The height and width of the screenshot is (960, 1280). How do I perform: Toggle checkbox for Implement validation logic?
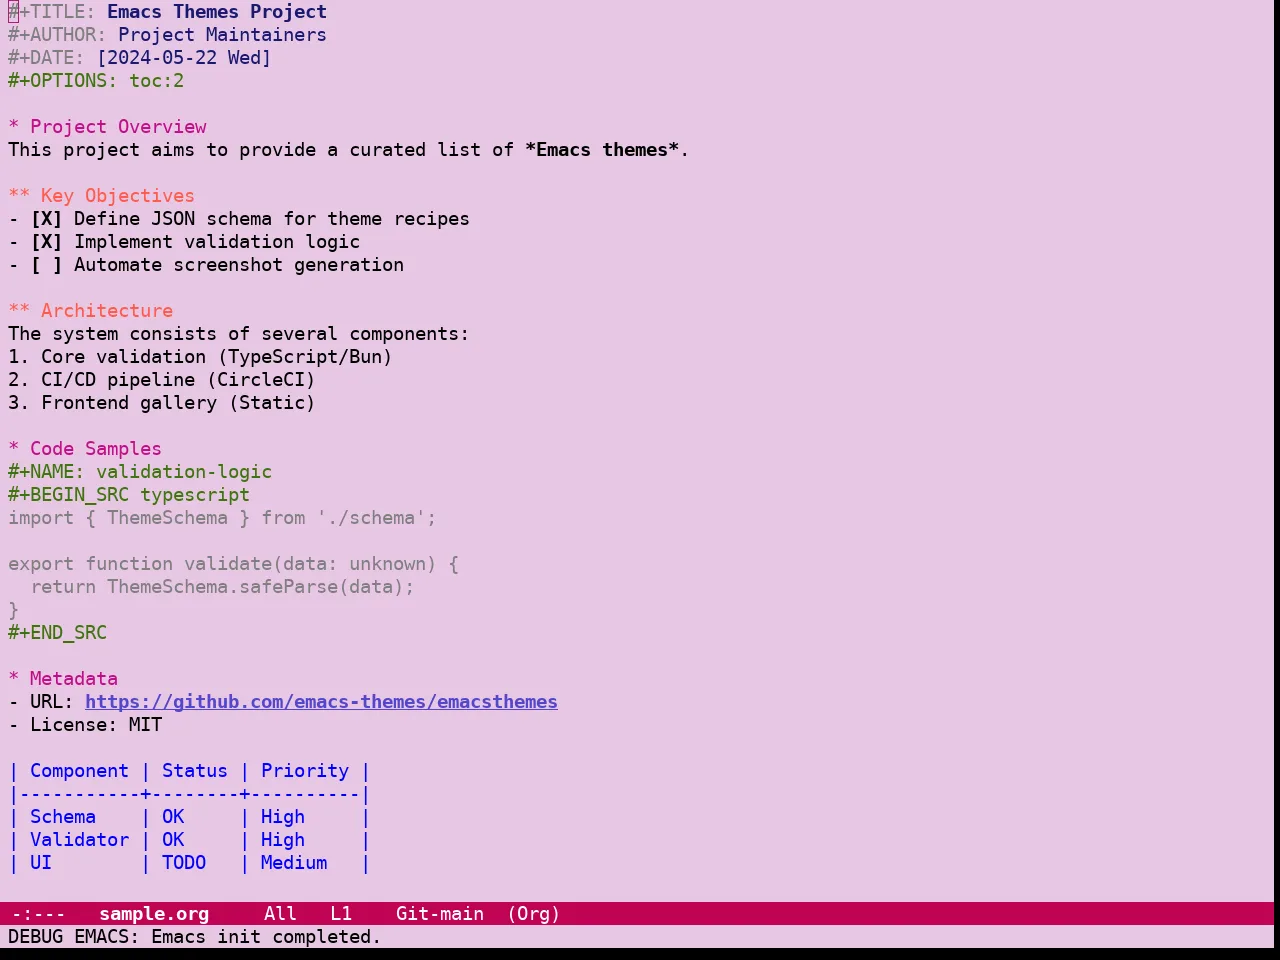[x=46, y=242]
